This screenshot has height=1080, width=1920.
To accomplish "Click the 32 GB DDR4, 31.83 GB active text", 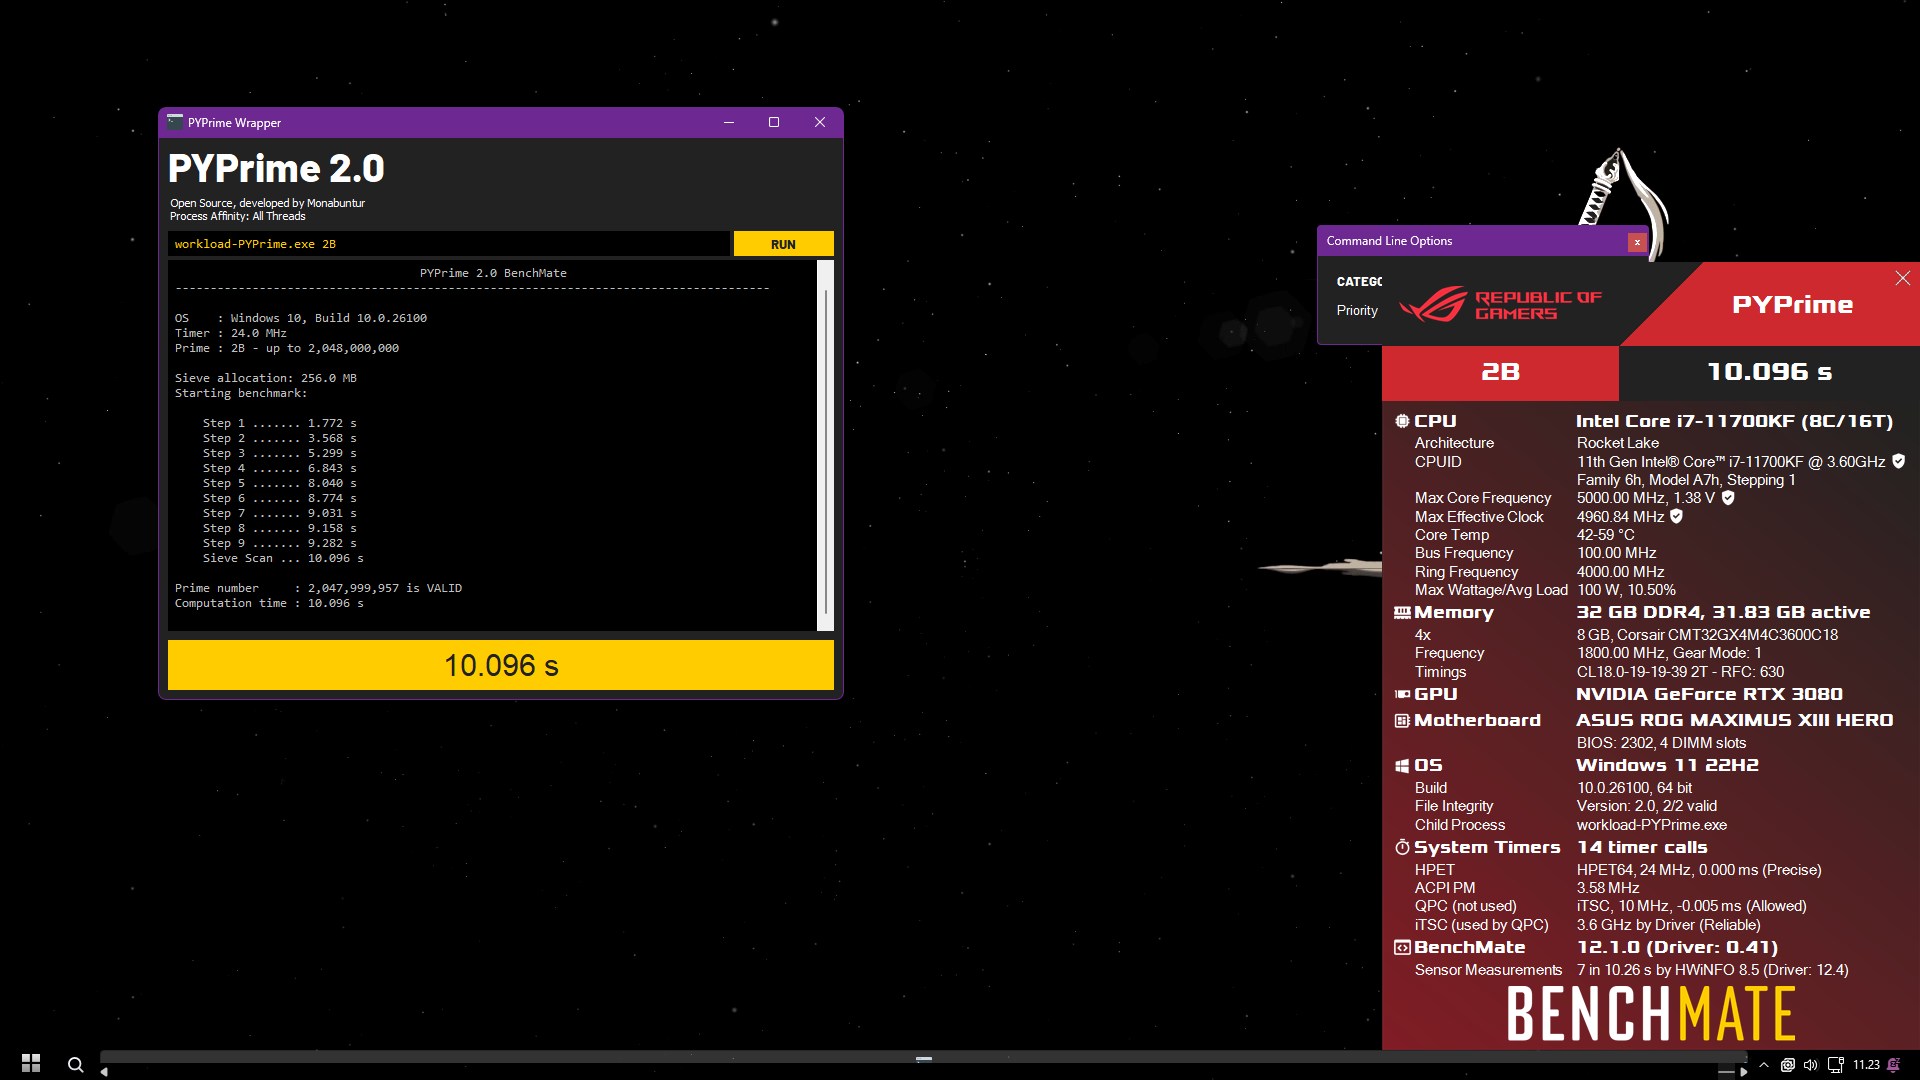I will pos(1723,612).
